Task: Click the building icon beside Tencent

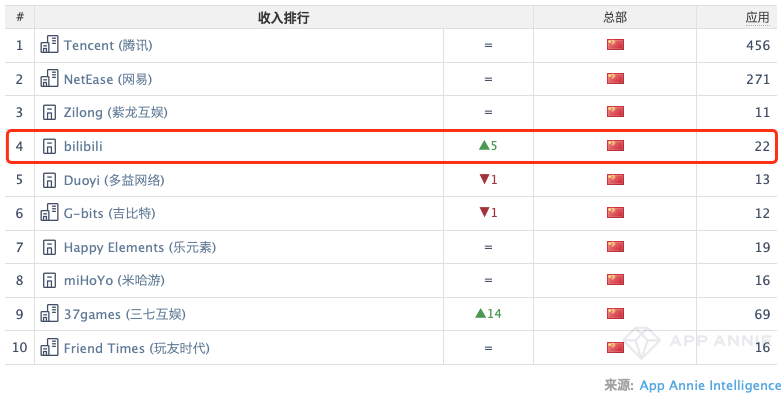Action: pyautogui.click(x=49, y=45)
